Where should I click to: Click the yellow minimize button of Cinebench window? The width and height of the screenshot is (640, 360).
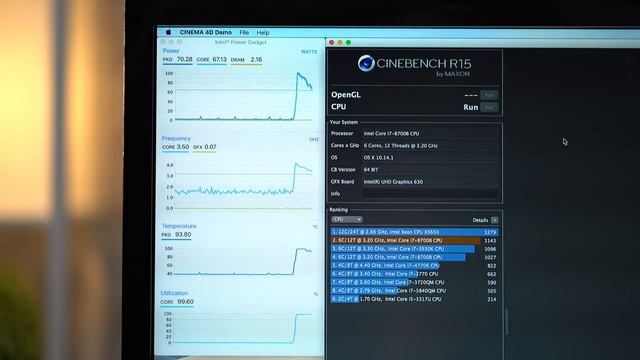tap(340, 42)
